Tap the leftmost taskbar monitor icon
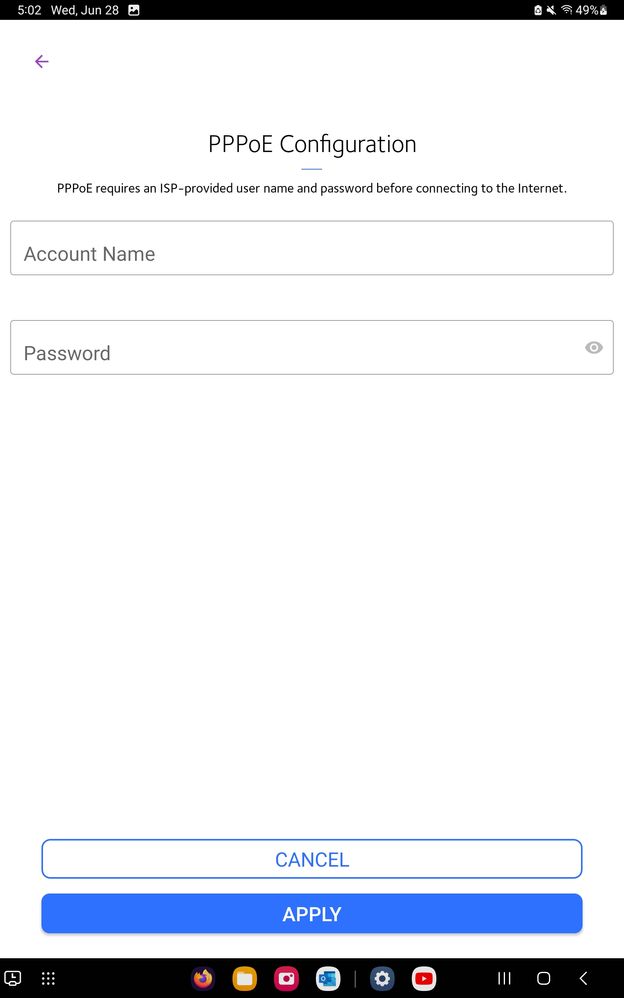The height and width of the screenshot is (998, 624). pyautogui.click(x=13, y=978)
